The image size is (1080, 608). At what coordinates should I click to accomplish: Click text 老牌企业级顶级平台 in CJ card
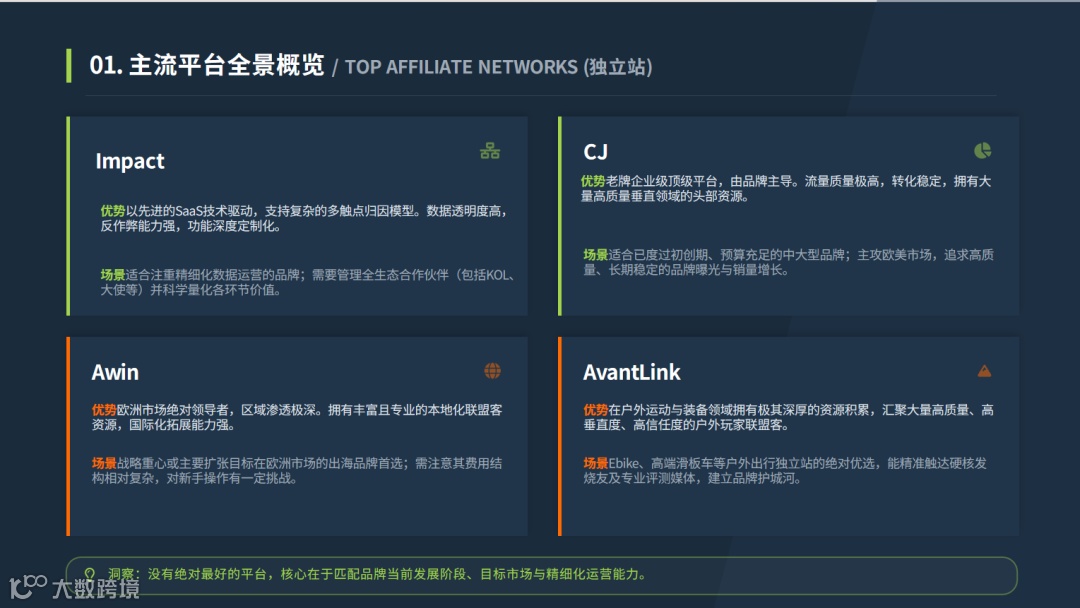[661, 181]
